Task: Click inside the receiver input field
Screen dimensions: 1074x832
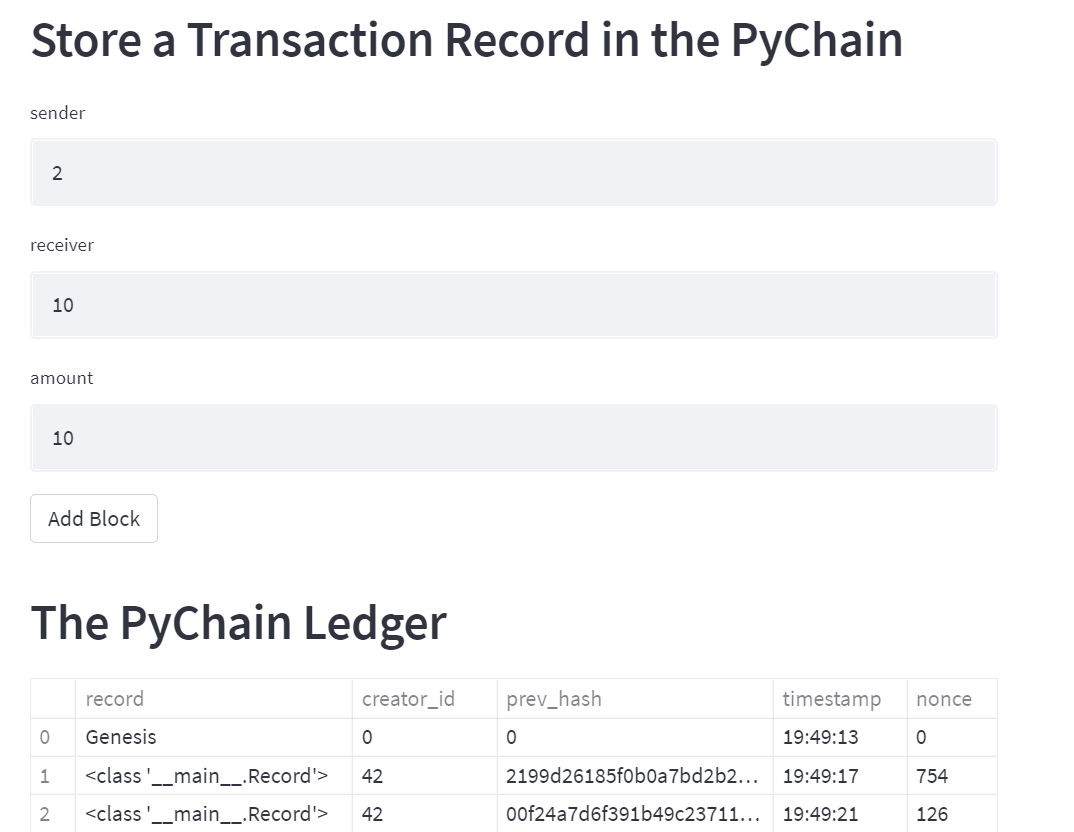Action: tap(513, 305)
